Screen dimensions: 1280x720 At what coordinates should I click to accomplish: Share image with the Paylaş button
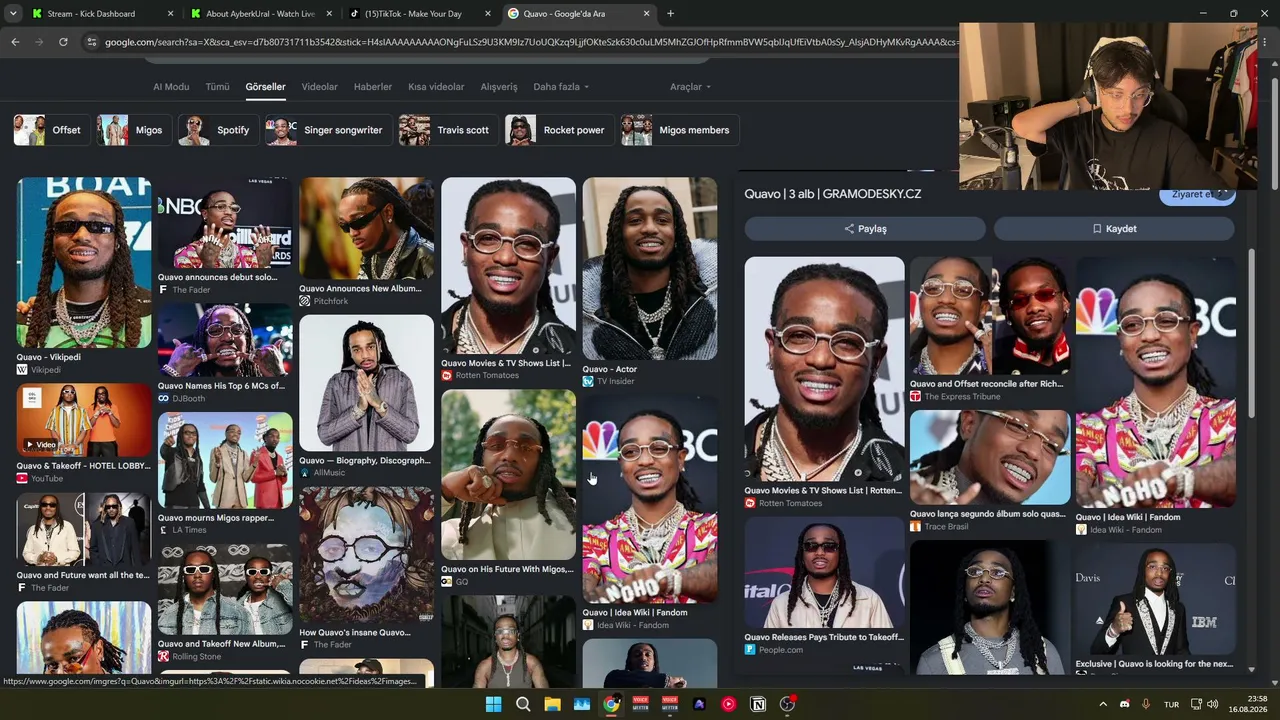[x=865, y=229]
